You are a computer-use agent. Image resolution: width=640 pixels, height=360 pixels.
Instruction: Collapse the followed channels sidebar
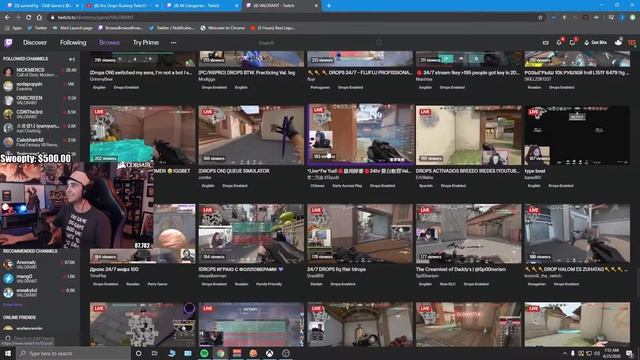tap(72, 59)
